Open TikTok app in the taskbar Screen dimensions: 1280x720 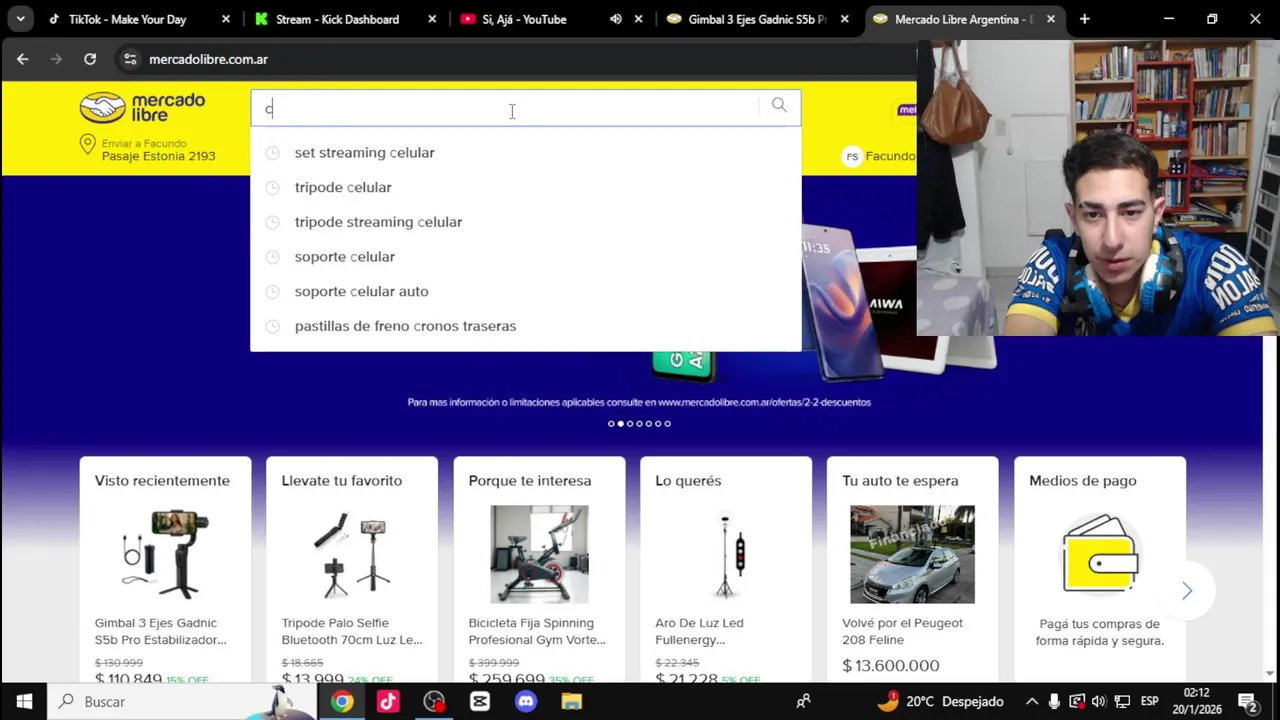388,702
